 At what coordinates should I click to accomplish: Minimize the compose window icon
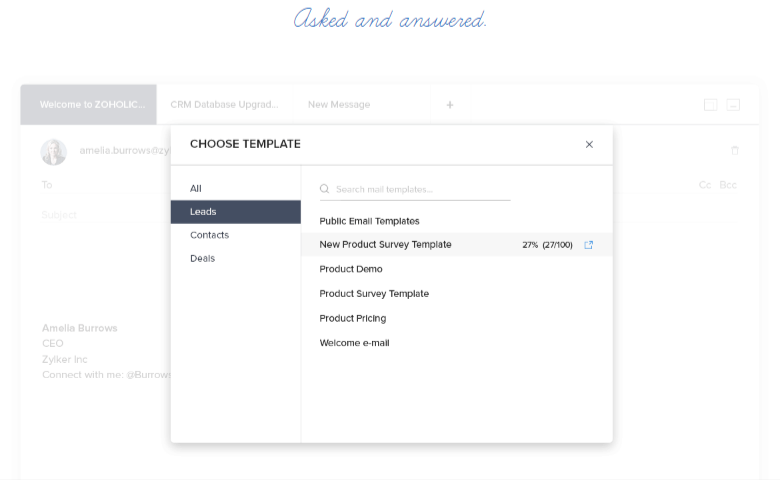733,105
